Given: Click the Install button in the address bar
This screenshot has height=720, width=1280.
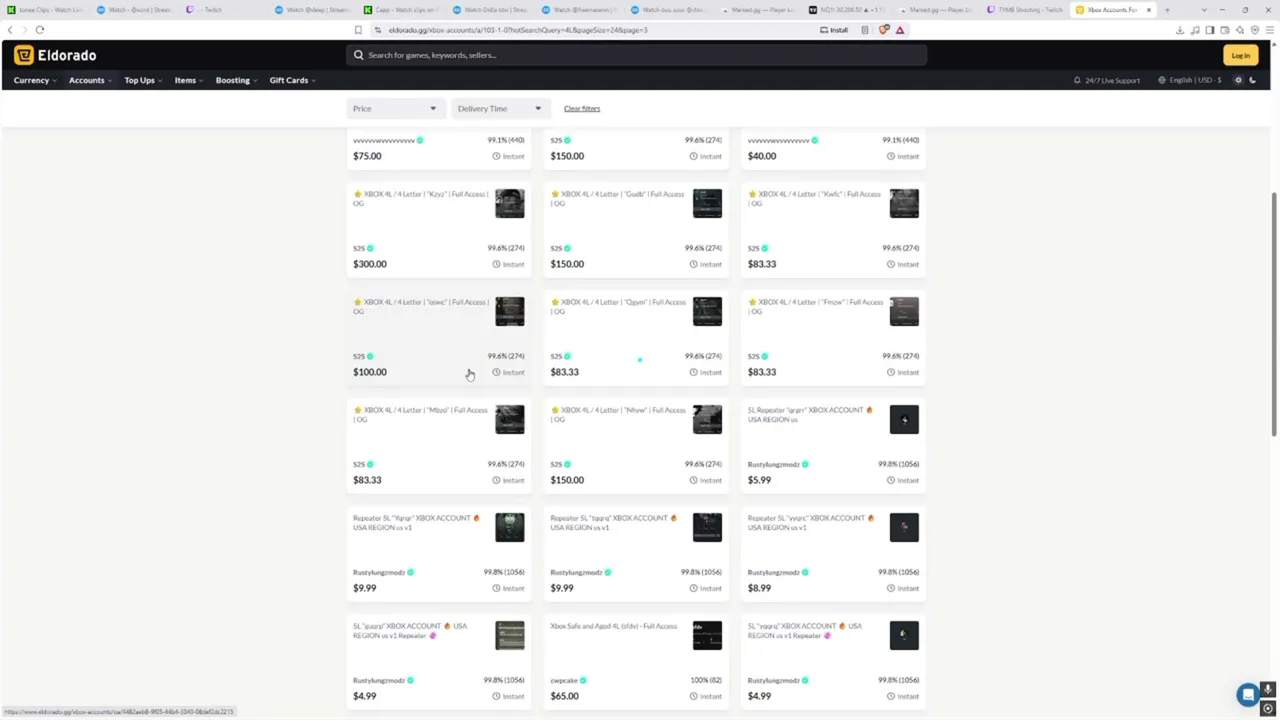Looking at the screenshot, I should pyautogui.click(x=834, y=30).
